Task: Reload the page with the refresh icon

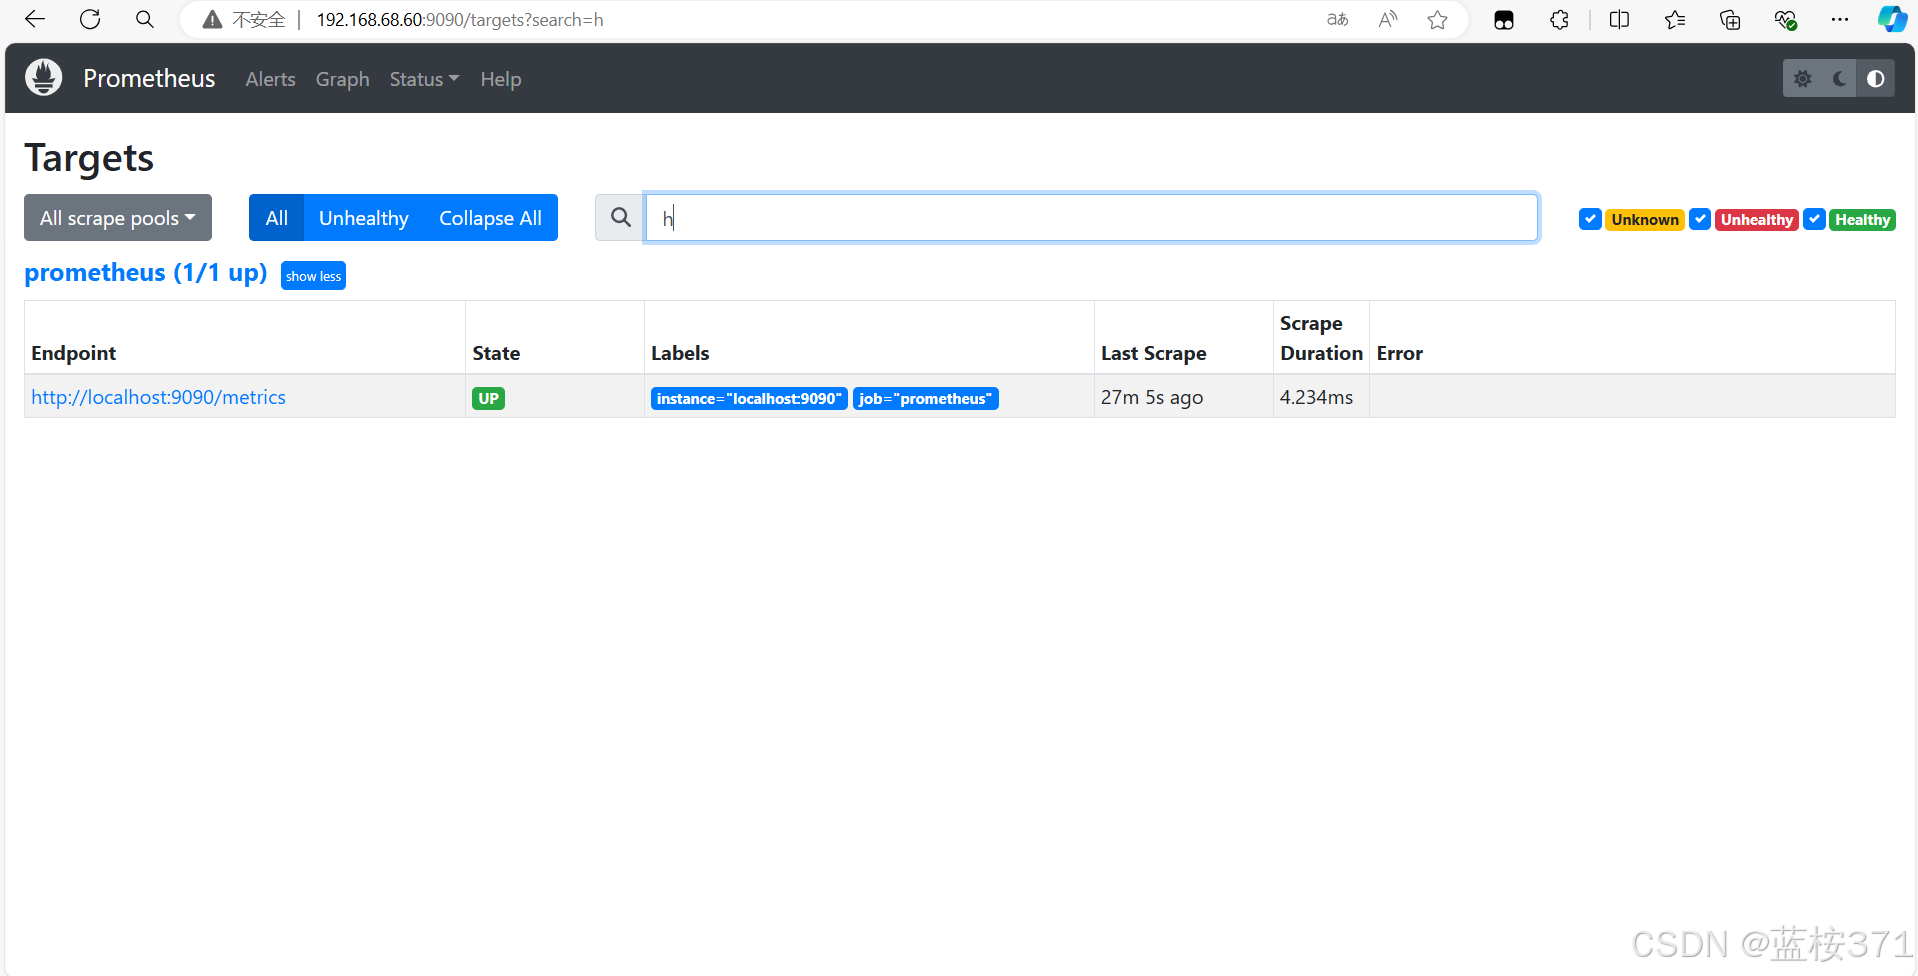Action: [x=90, y=19]
